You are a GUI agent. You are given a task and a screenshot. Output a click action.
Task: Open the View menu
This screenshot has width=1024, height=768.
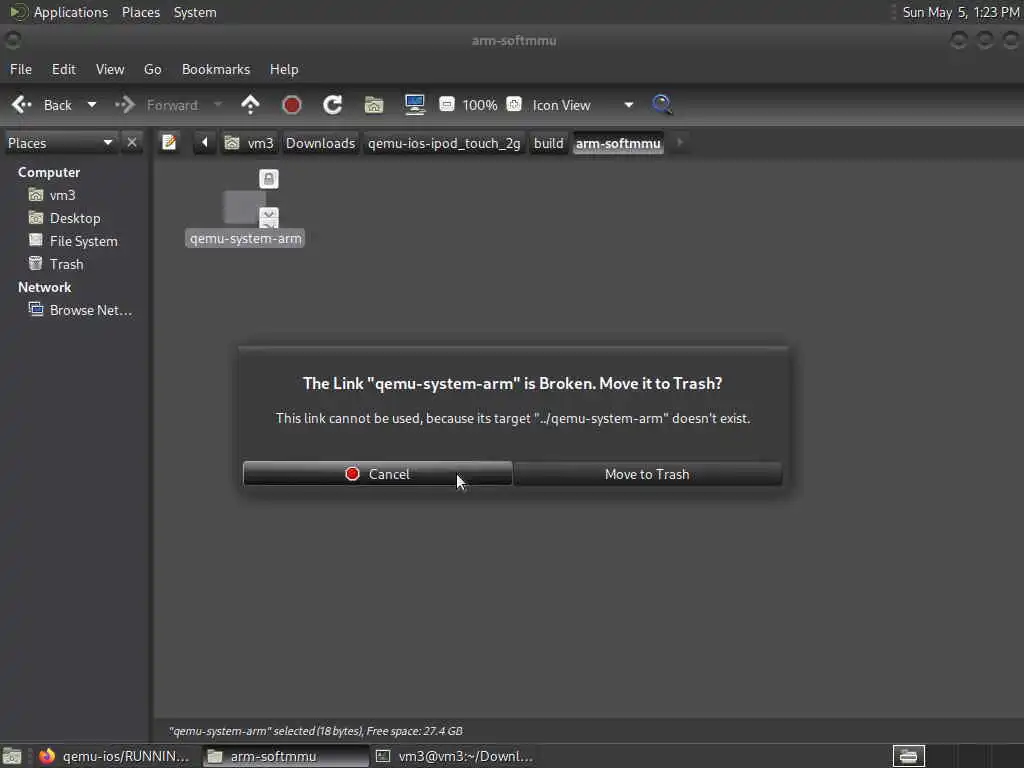pyautogui.click(x=110, y=69)
